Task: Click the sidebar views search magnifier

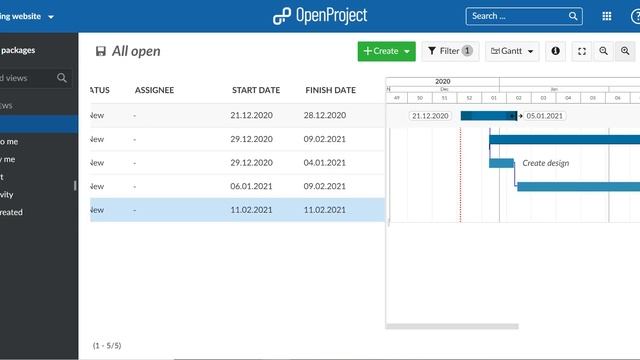Action: [62, 78]
